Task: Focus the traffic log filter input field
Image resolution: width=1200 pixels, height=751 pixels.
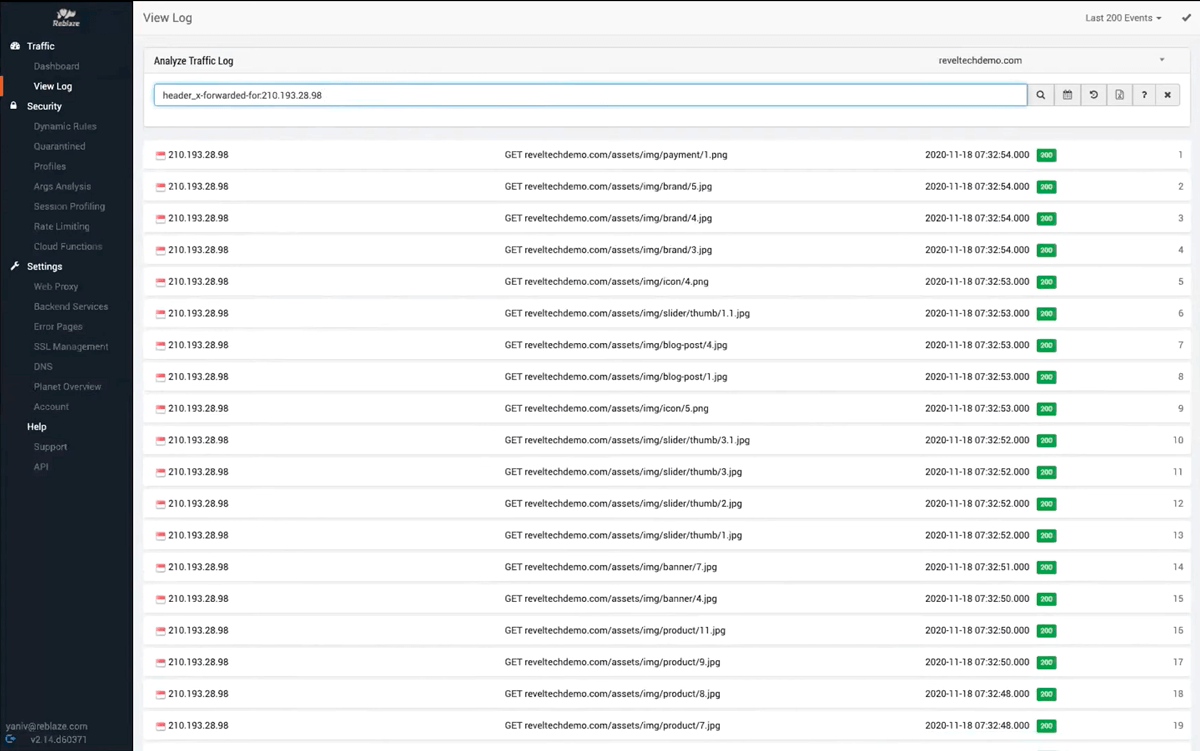Action: (590, 95)
